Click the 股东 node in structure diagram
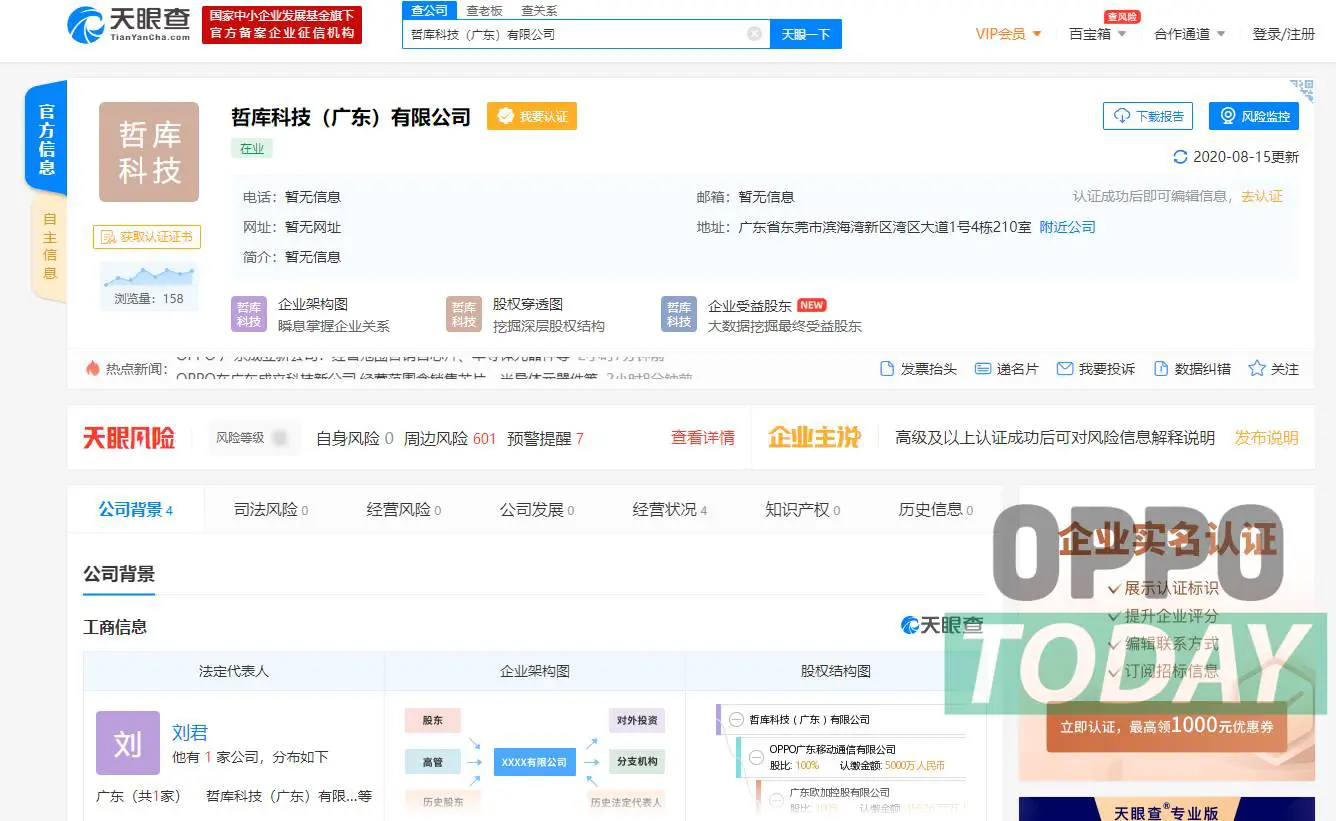Screen dimensions: 1336x821 [432, 720]
